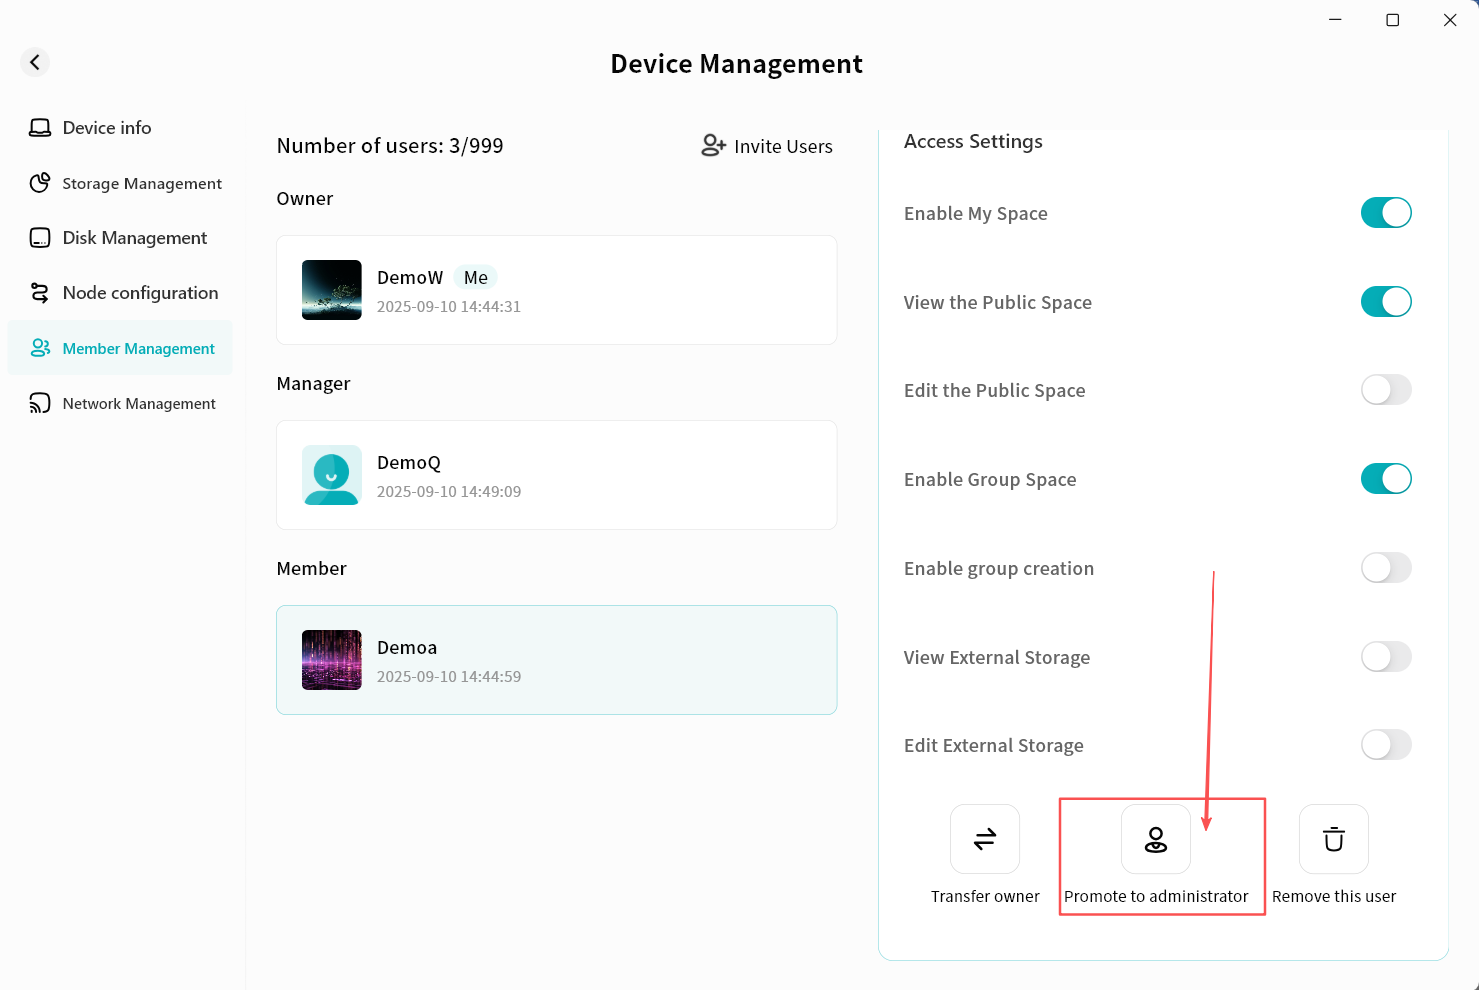Enable View External Storage switch

pyautogui.click(x=1386, y=657)
